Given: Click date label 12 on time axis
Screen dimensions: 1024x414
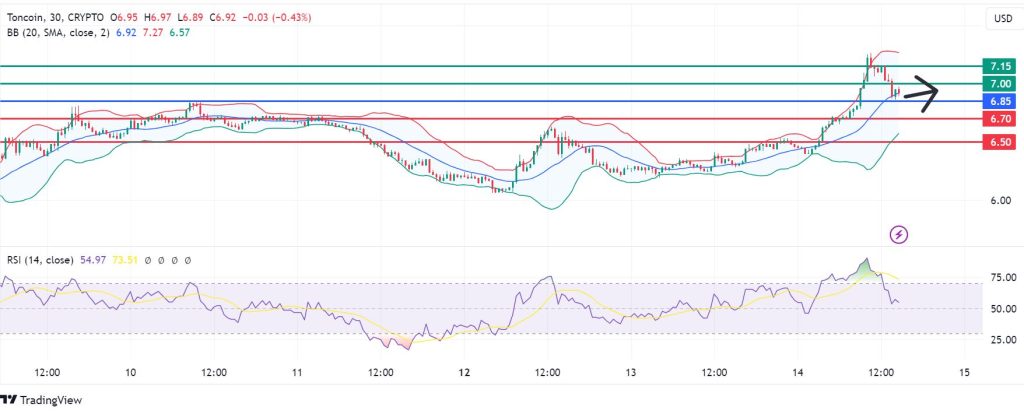Looking at the screenshot, I should point(464,372).
